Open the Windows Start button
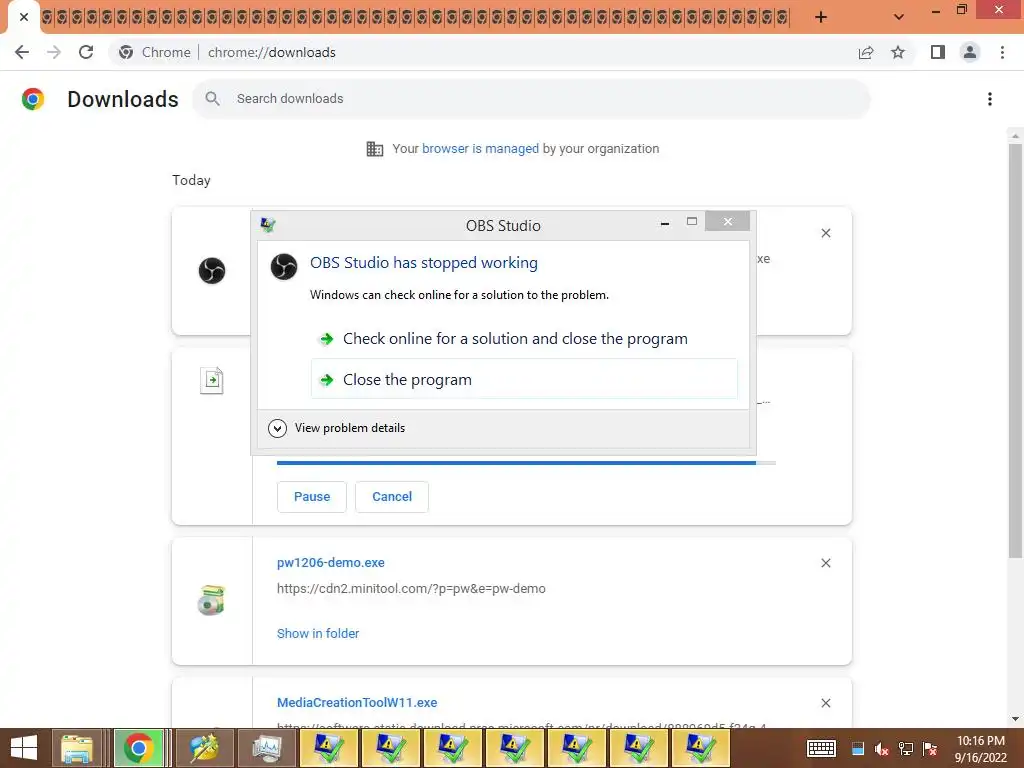The image size is (1024, 768). click(24, 748)
